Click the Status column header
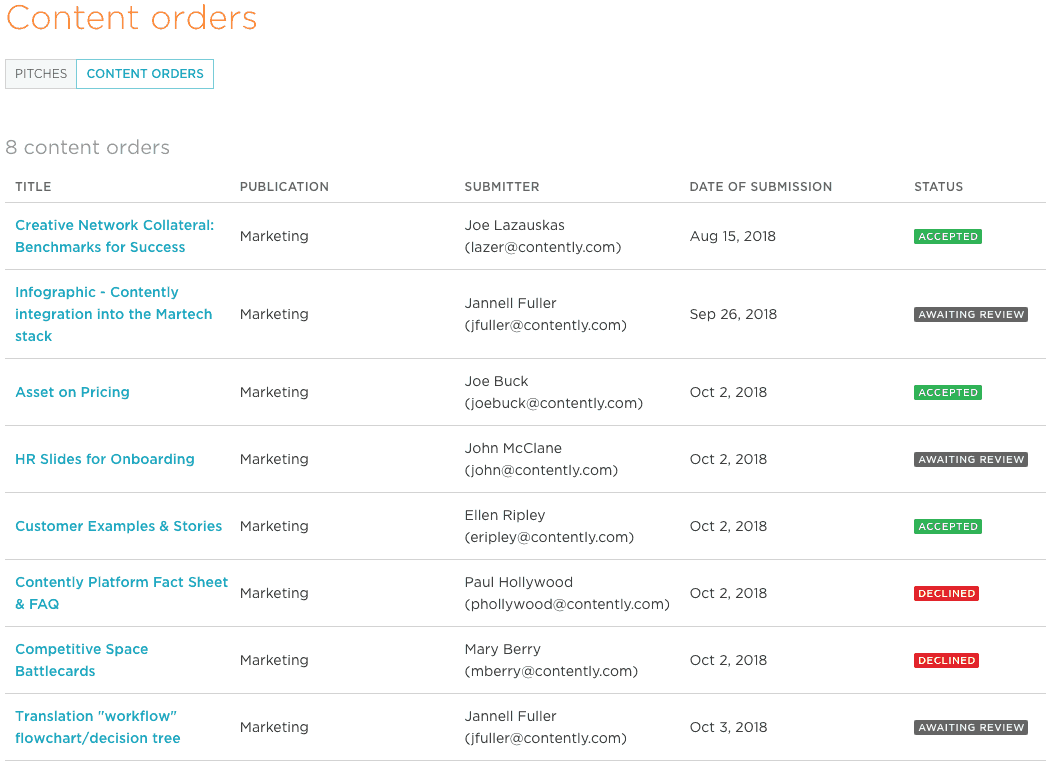Image resolution: width=1046 pixels, height=777 pixels. point(938,187)
